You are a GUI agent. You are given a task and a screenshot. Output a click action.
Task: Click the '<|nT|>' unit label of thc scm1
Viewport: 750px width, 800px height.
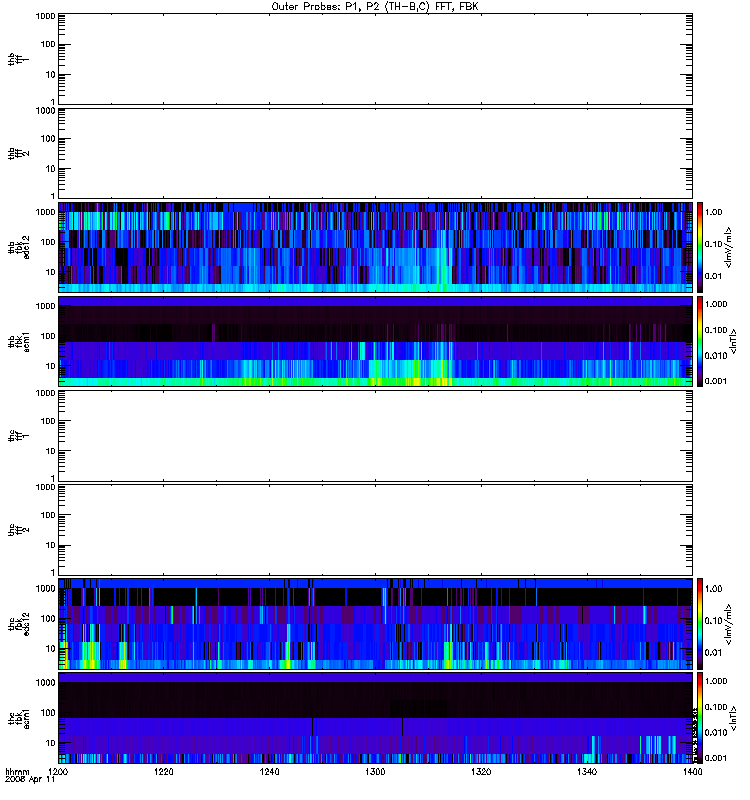(x=733, y=718)
